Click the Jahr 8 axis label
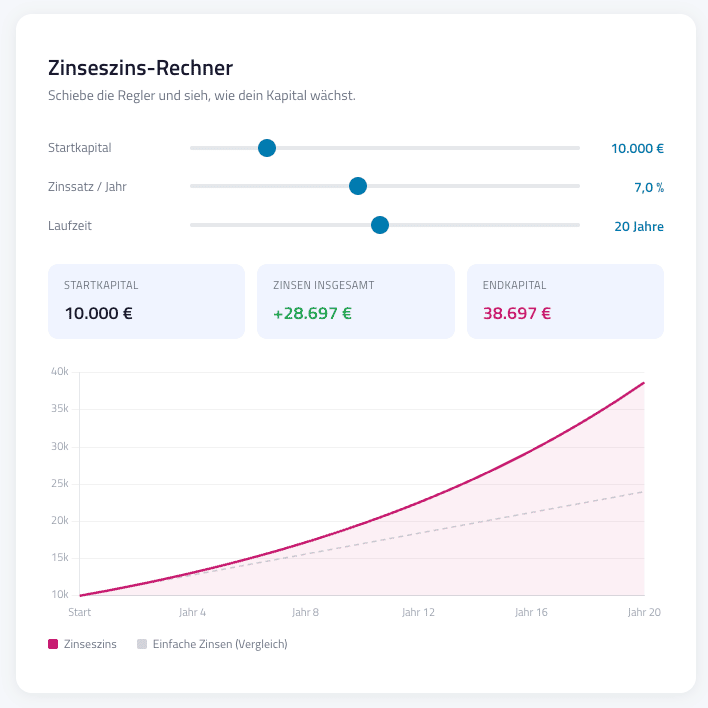Viewport: 708px width, 708px height. [306, 612]
